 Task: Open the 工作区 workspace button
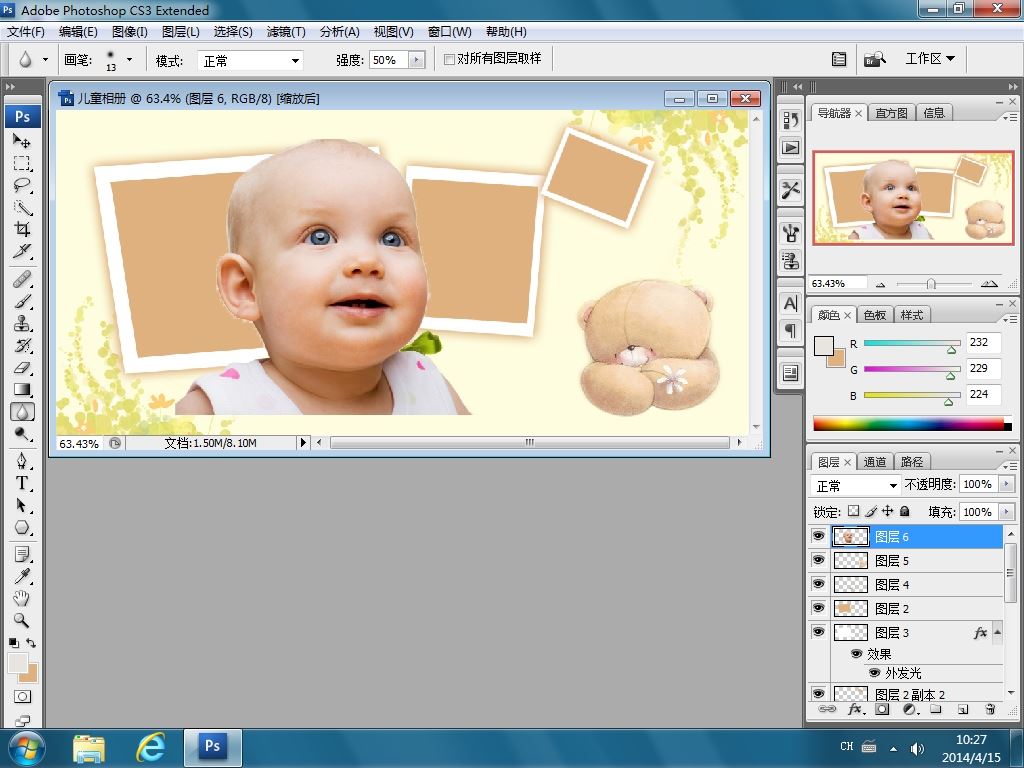(929, 59)
